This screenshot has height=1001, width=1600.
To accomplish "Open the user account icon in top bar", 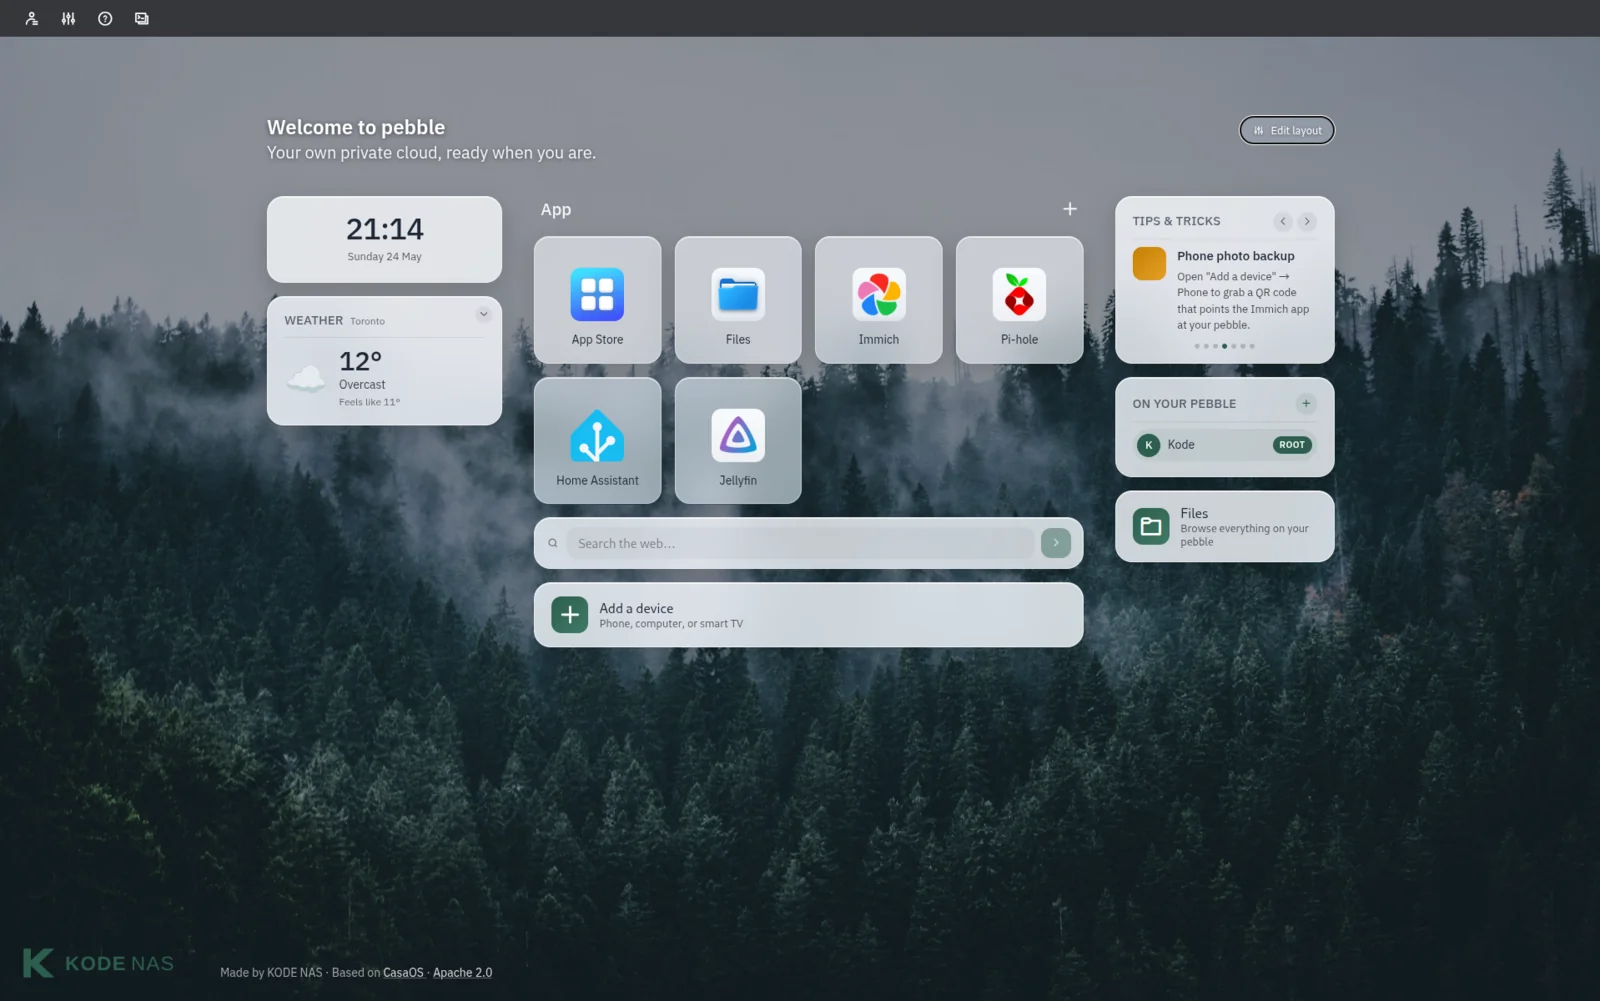I will (x=31, y=18).
